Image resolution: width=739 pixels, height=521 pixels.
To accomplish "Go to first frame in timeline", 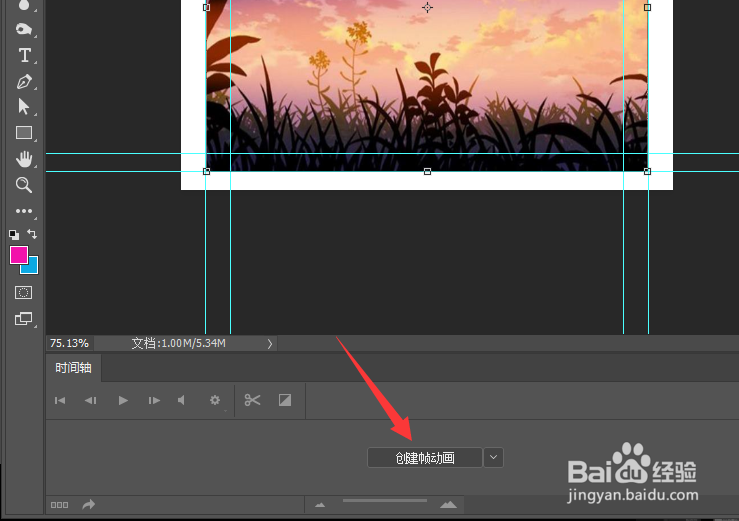I will tap(60, 400).
